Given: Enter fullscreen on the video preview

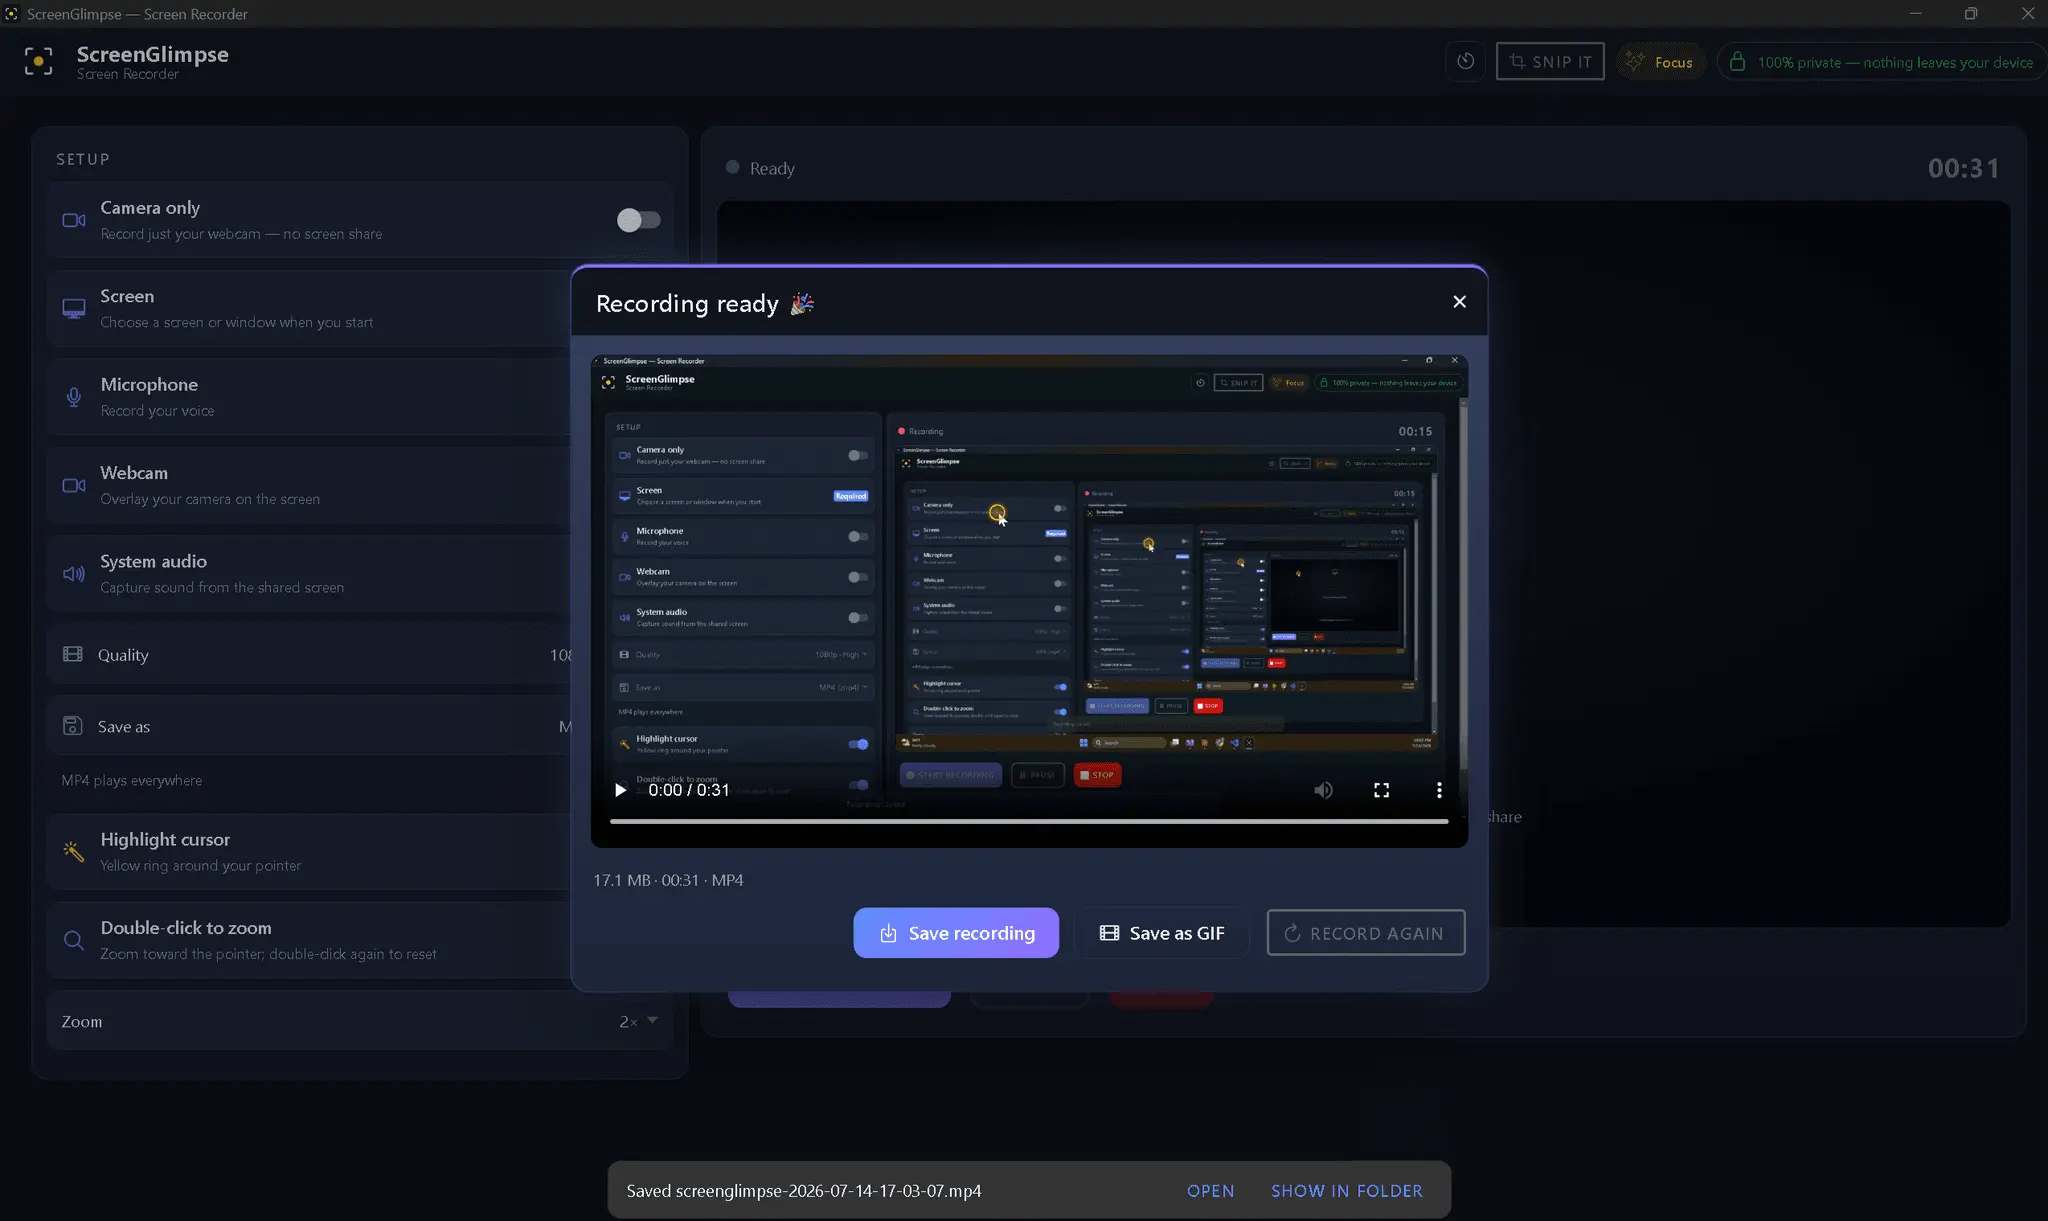Looking at the screenshot, I should [x=1381, y=790].
